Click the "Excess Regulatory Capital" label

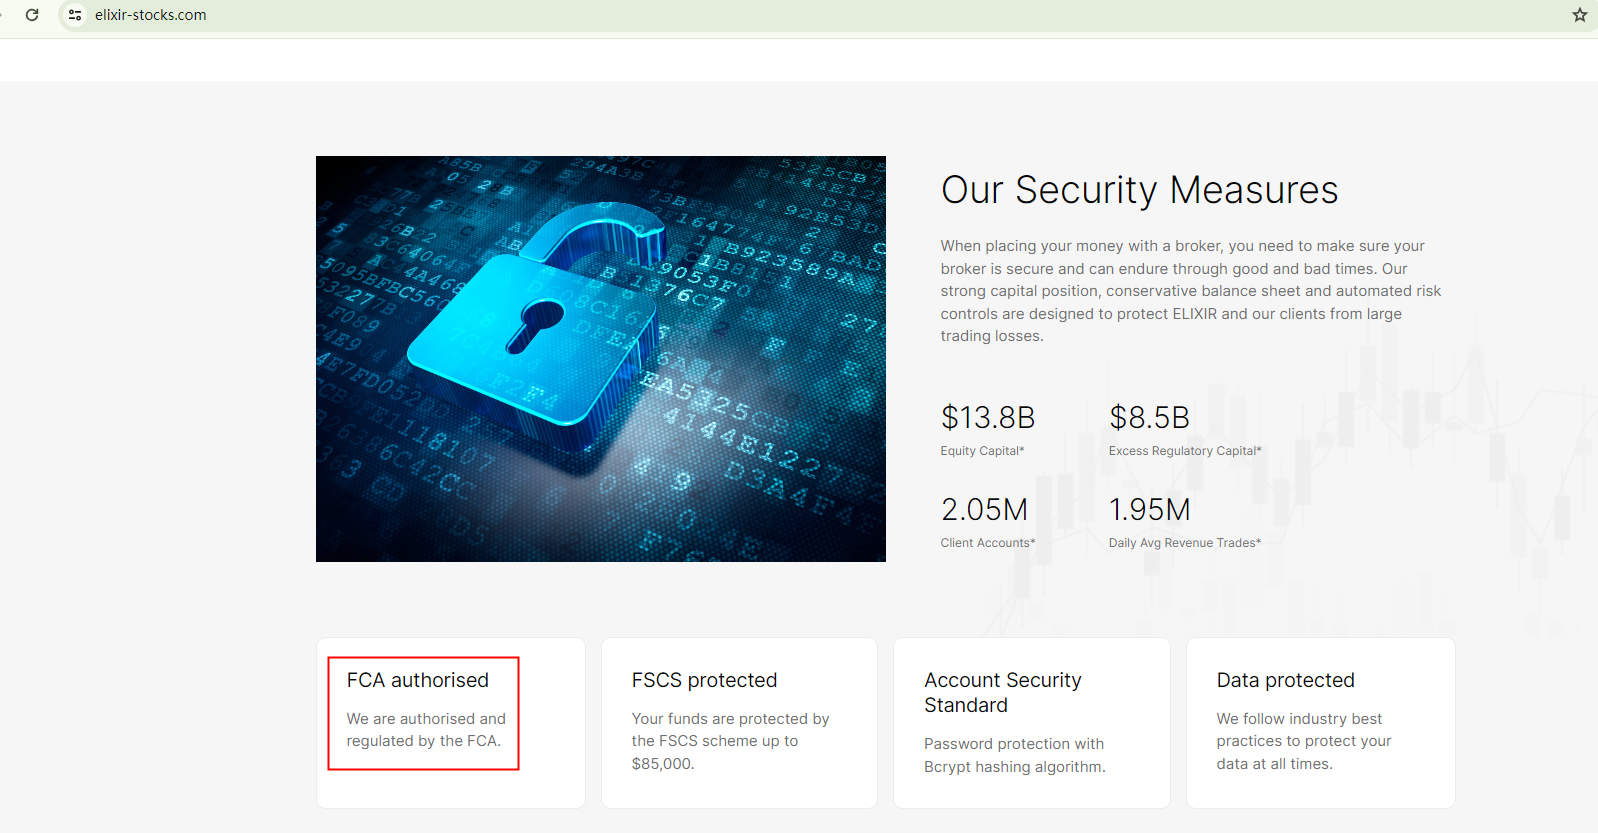coord(1184,451)
